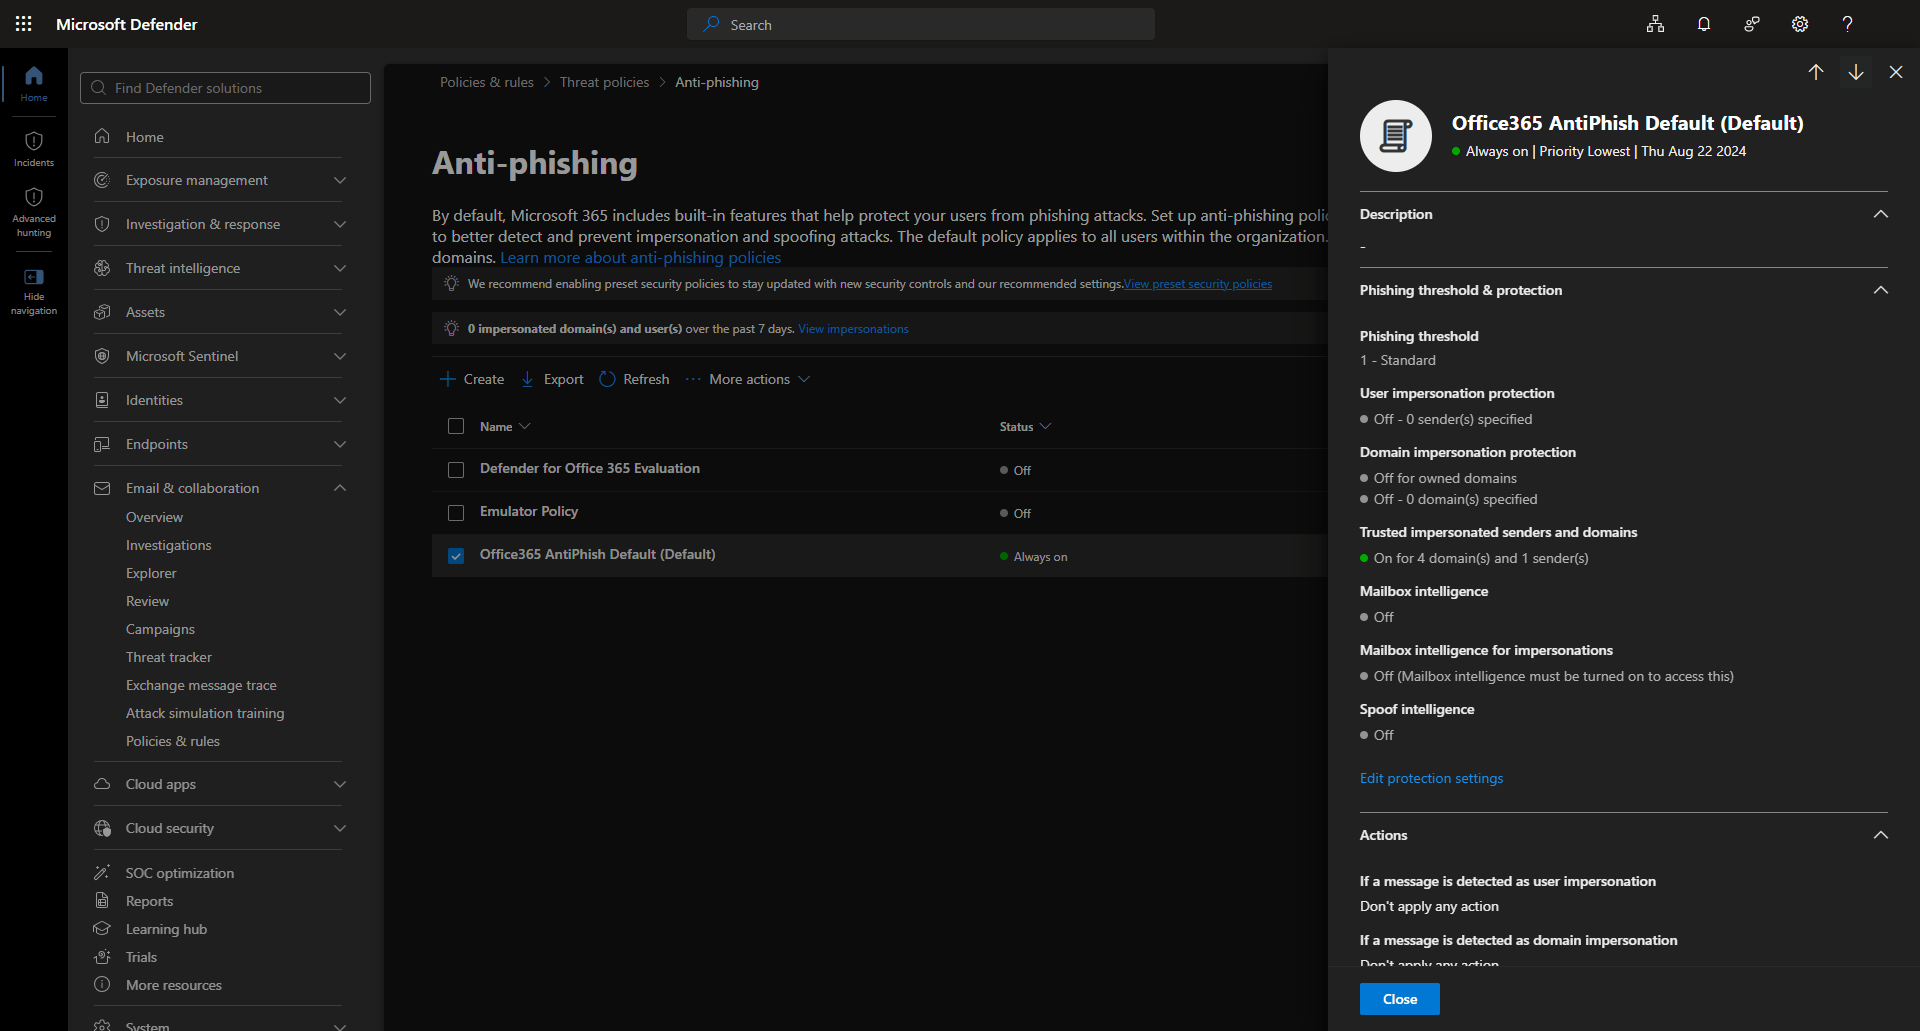This screenshot has width=1920, height=1031.
Task: Open Exchange message trace
Action: point(201,685)
